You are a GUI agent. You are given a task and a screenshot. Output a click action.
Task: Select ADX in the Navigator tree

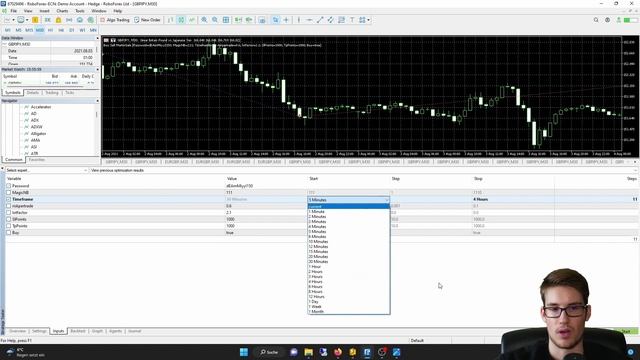coord(35,120)
